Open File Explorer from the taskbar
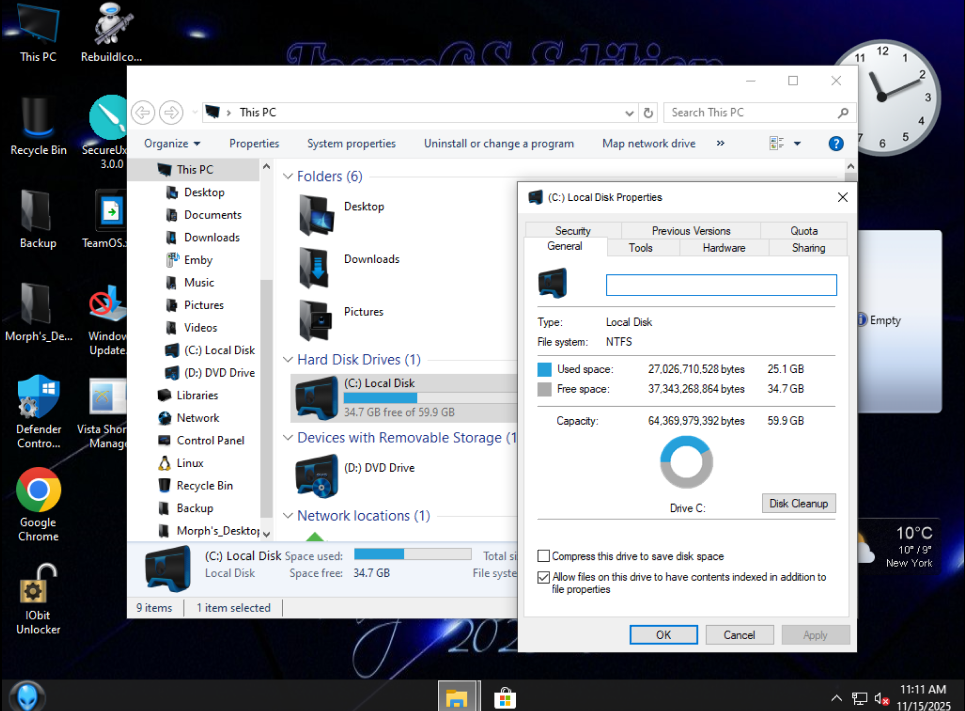Image resolution: width=965 pixels, height=711 pixels. (456, 697)
